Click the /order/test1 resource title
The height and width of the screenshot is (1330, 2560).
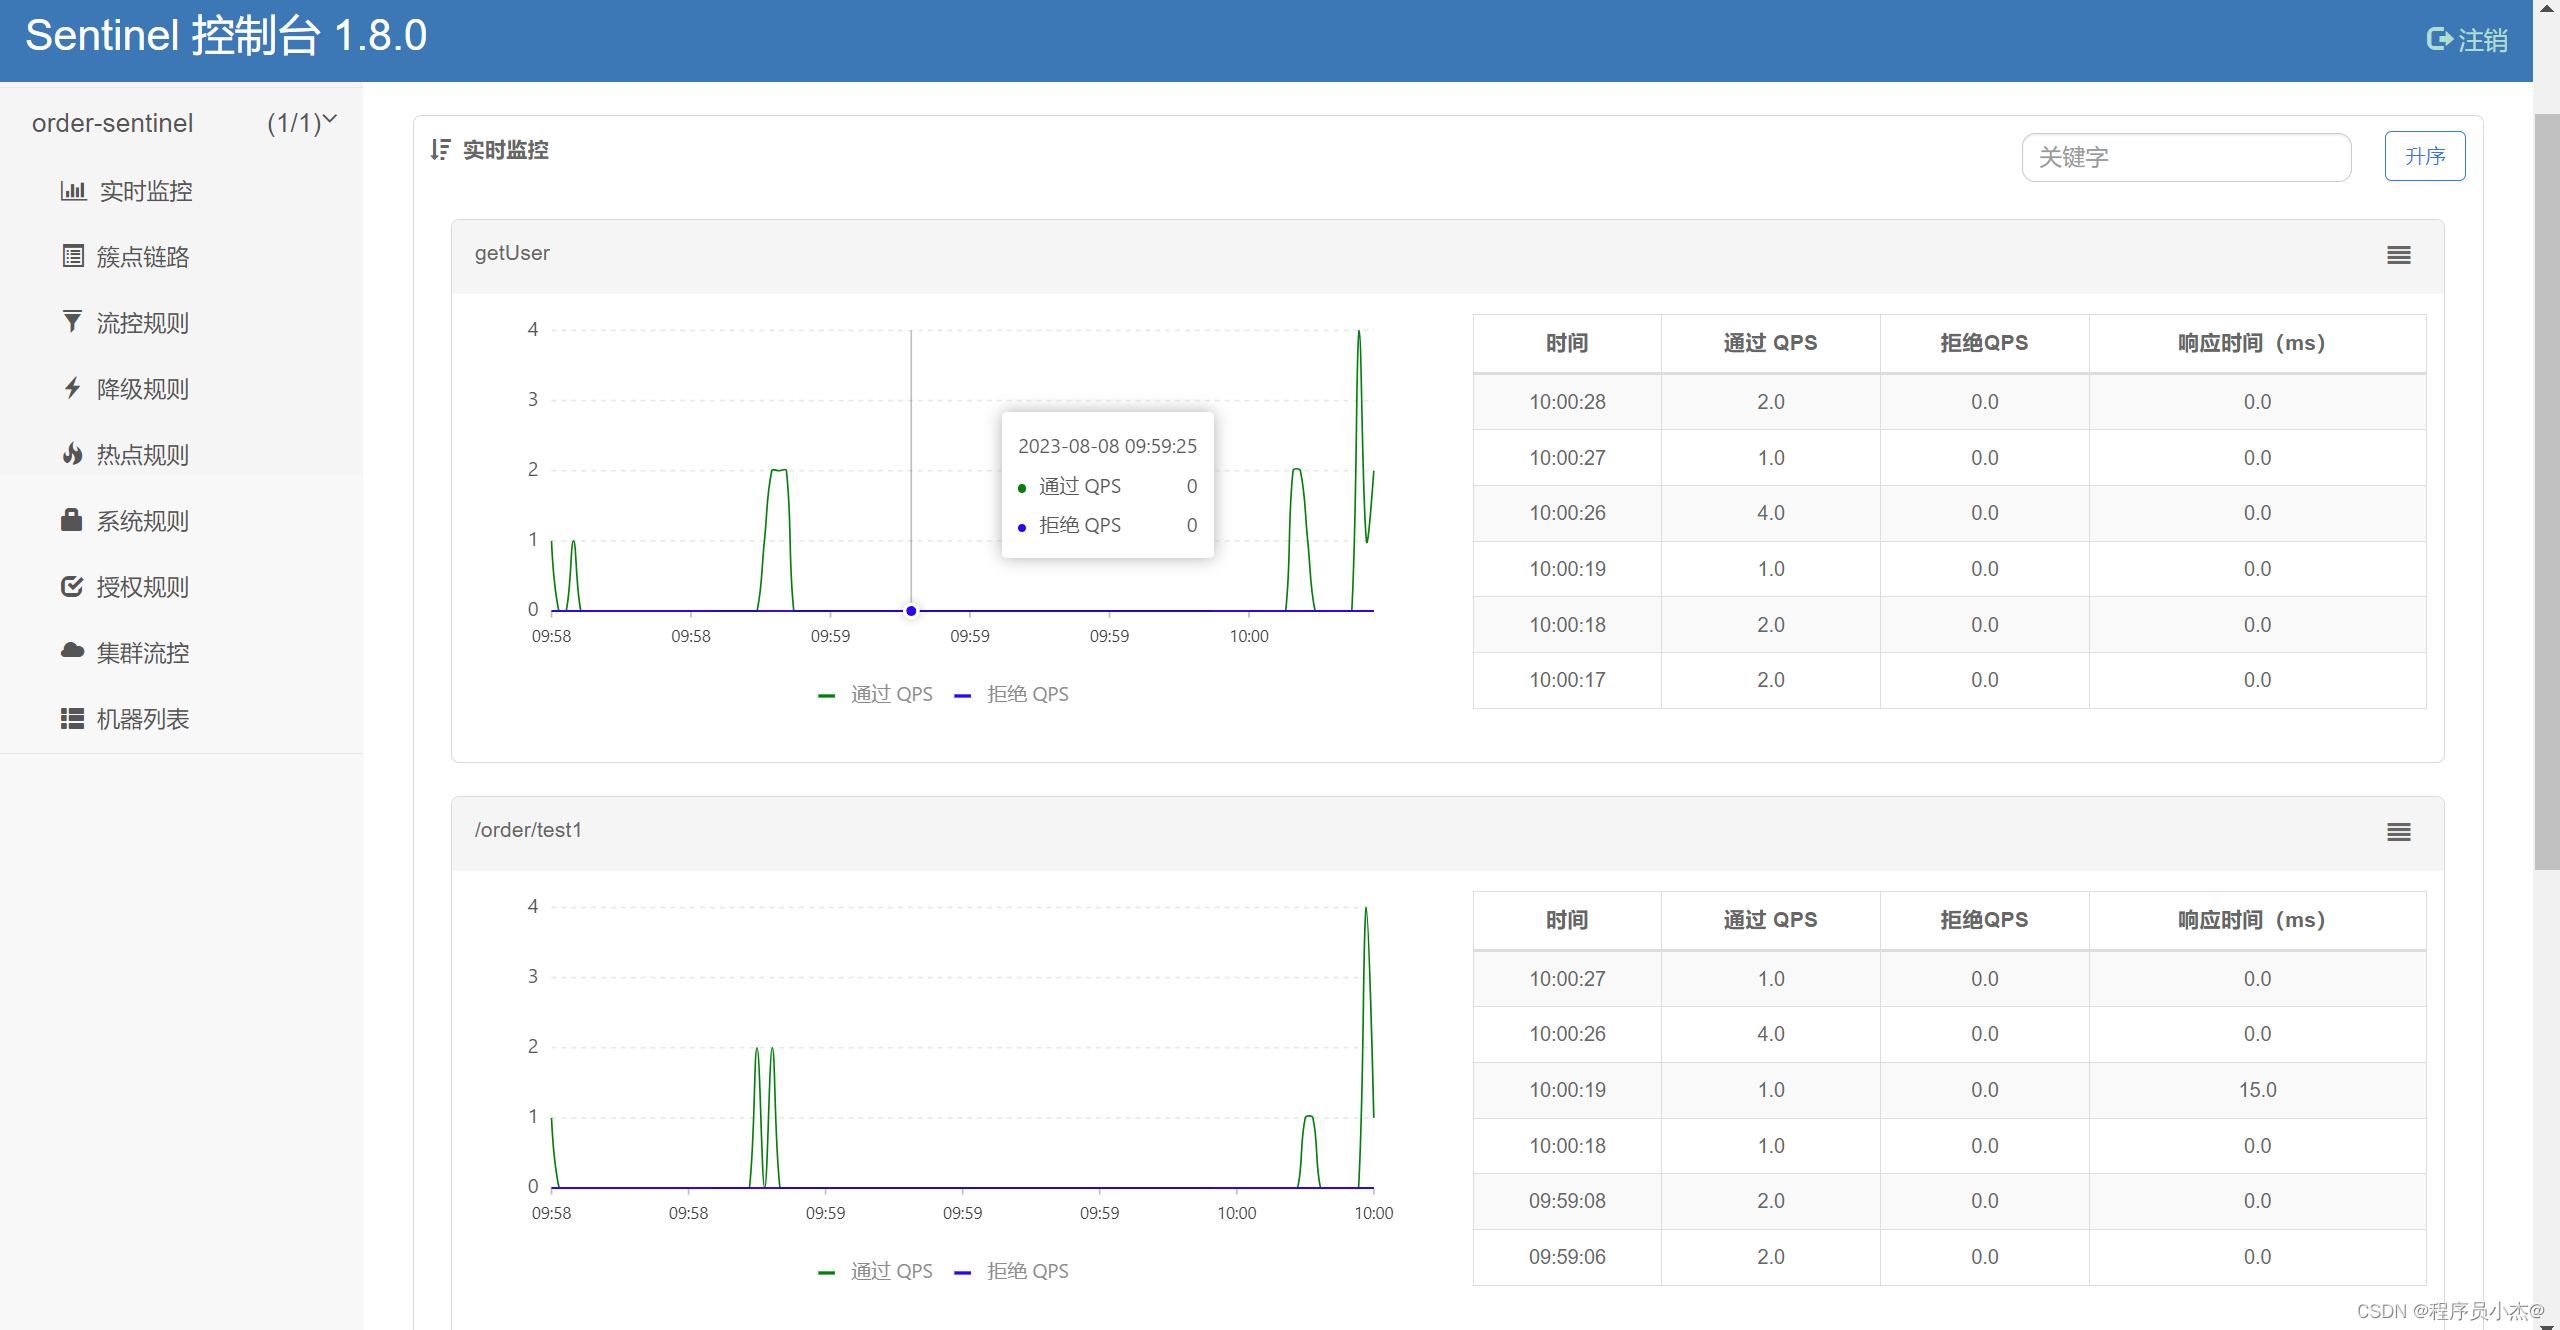click(528, 830)
